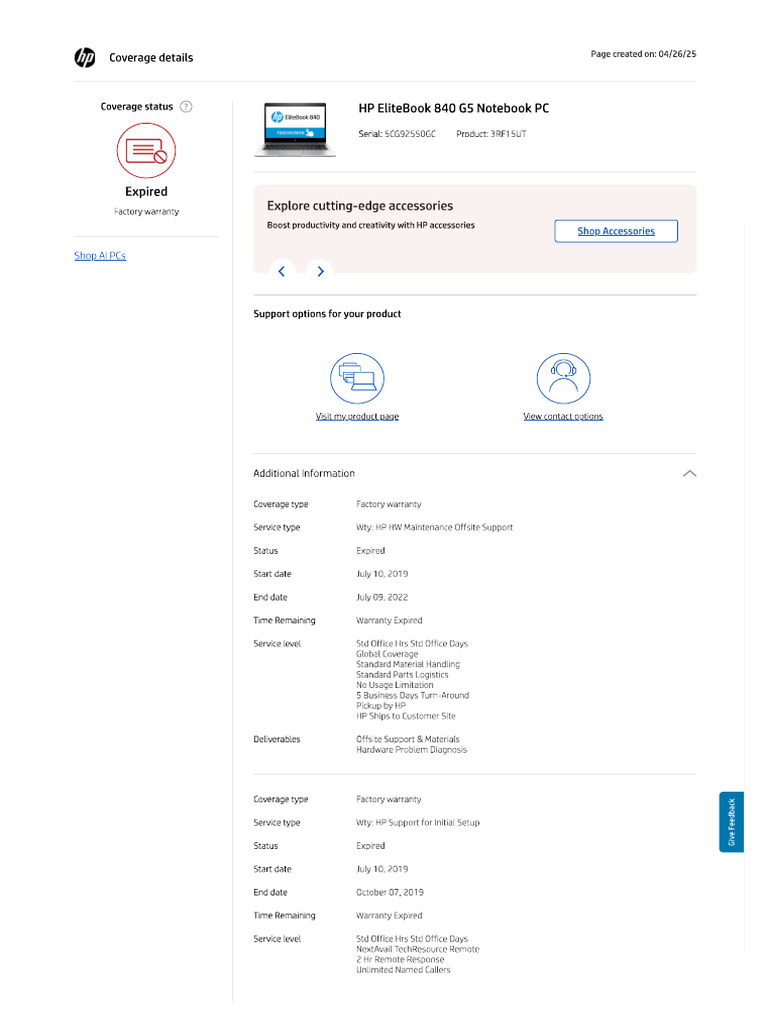Click the HP EliteBook 840 G5 Notebook PC title

[x=454, y=108]
